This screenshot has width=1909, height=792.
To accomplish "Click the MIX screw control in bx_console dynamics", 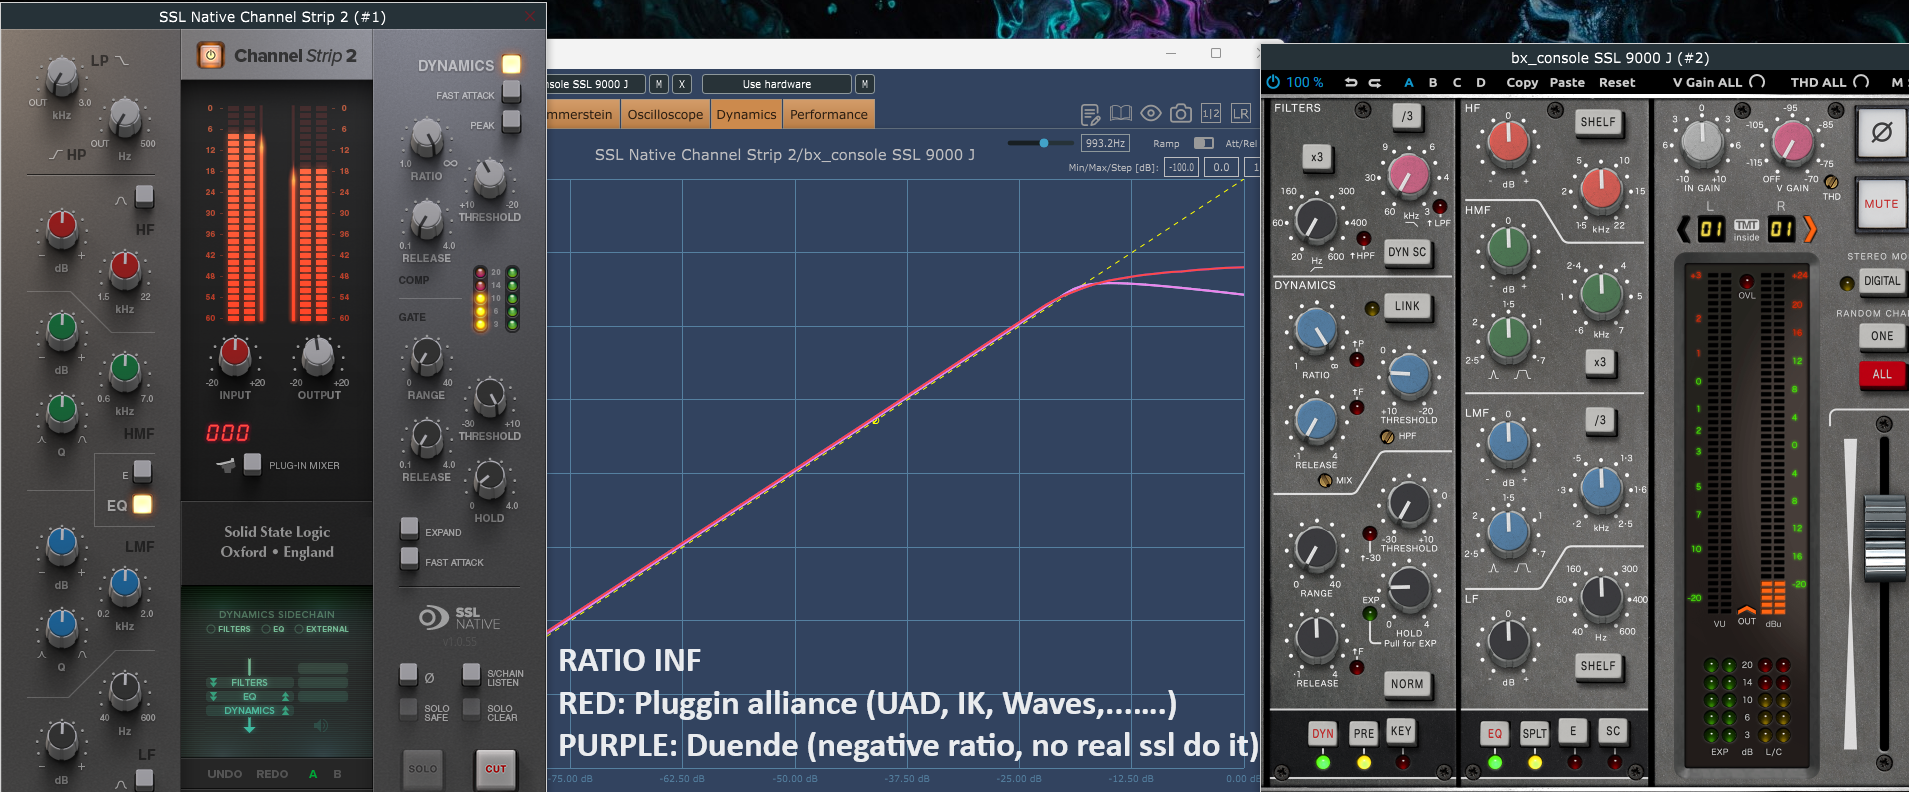I will click(1325, 480).
